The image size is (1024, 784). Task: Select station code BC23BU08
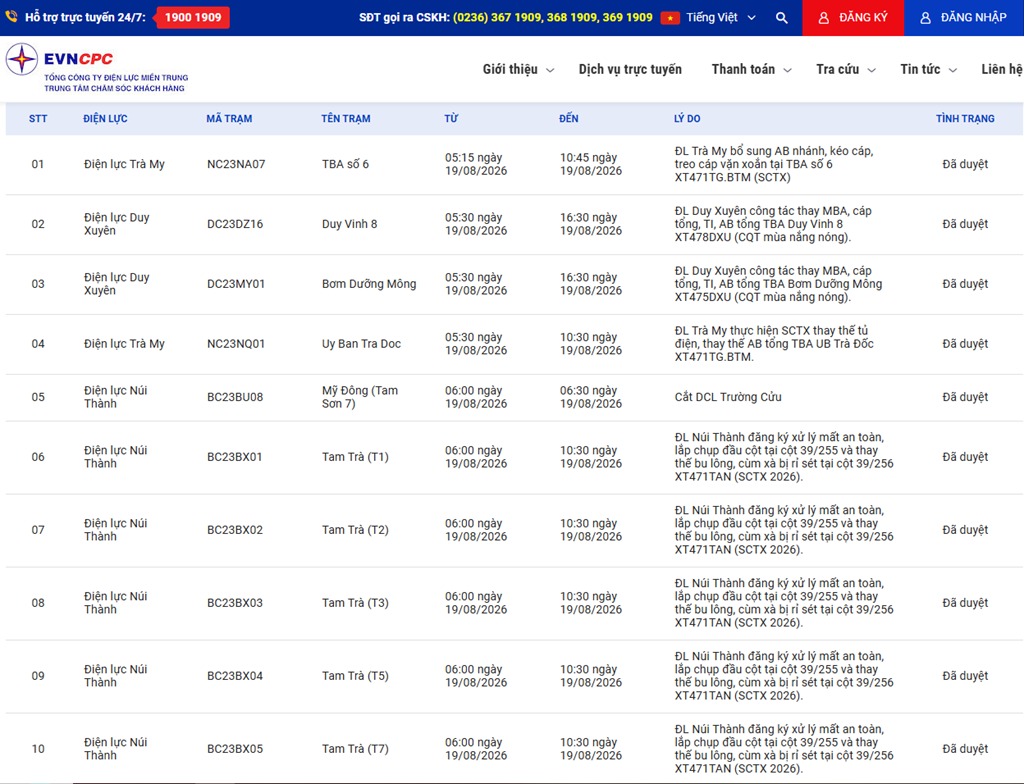pyautogui.click(x=235, y=397)
